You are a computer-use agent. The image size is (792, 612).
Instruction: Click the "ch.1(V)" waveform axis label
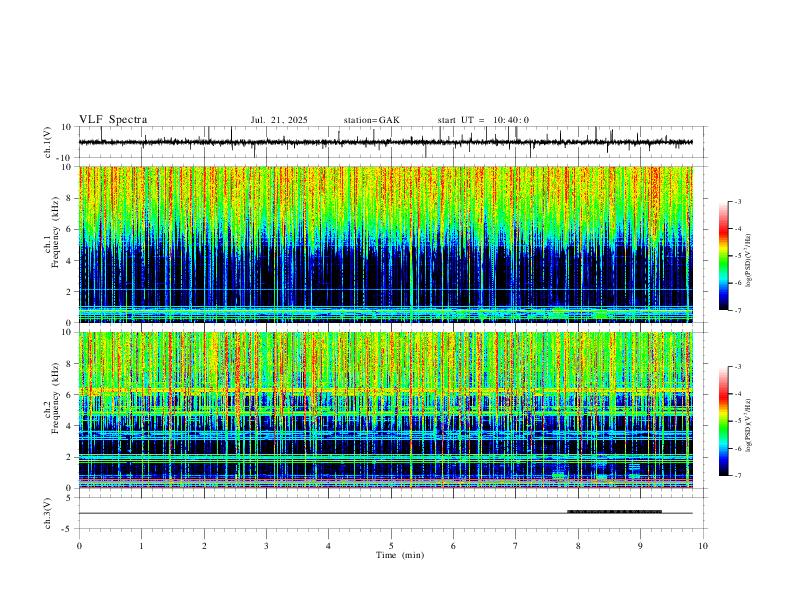(x=48, y=142)
